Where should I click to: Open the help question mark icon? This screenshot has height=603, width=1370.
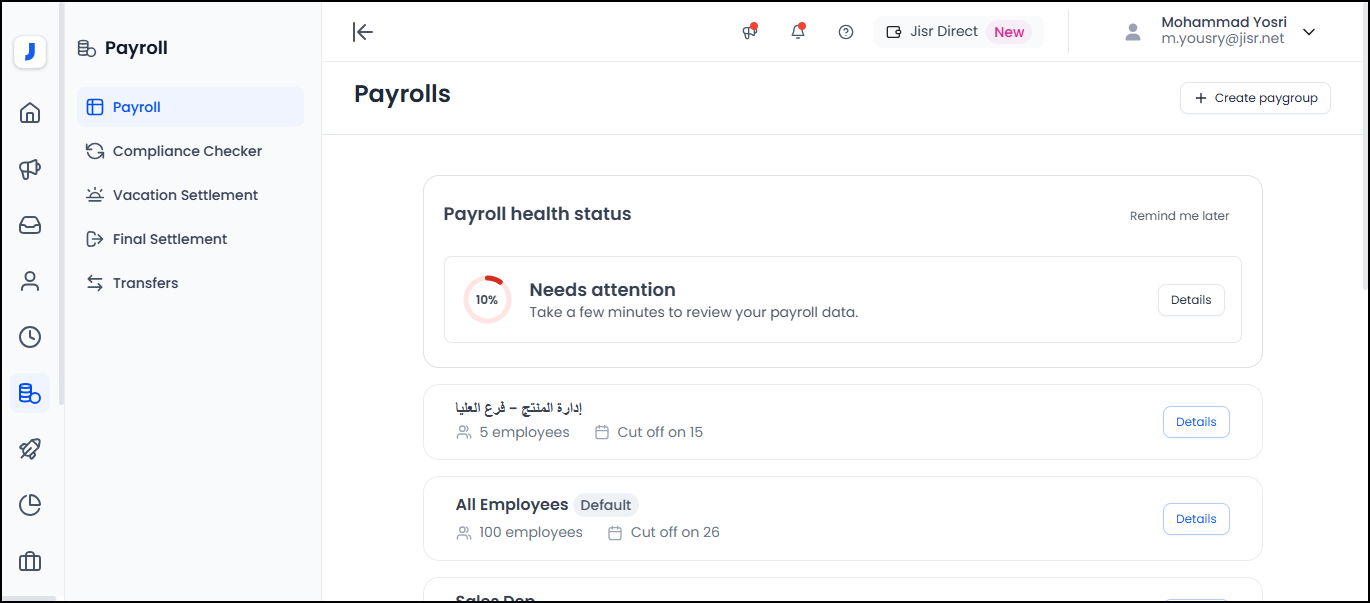pyautogui.click(x=846, y=32)
